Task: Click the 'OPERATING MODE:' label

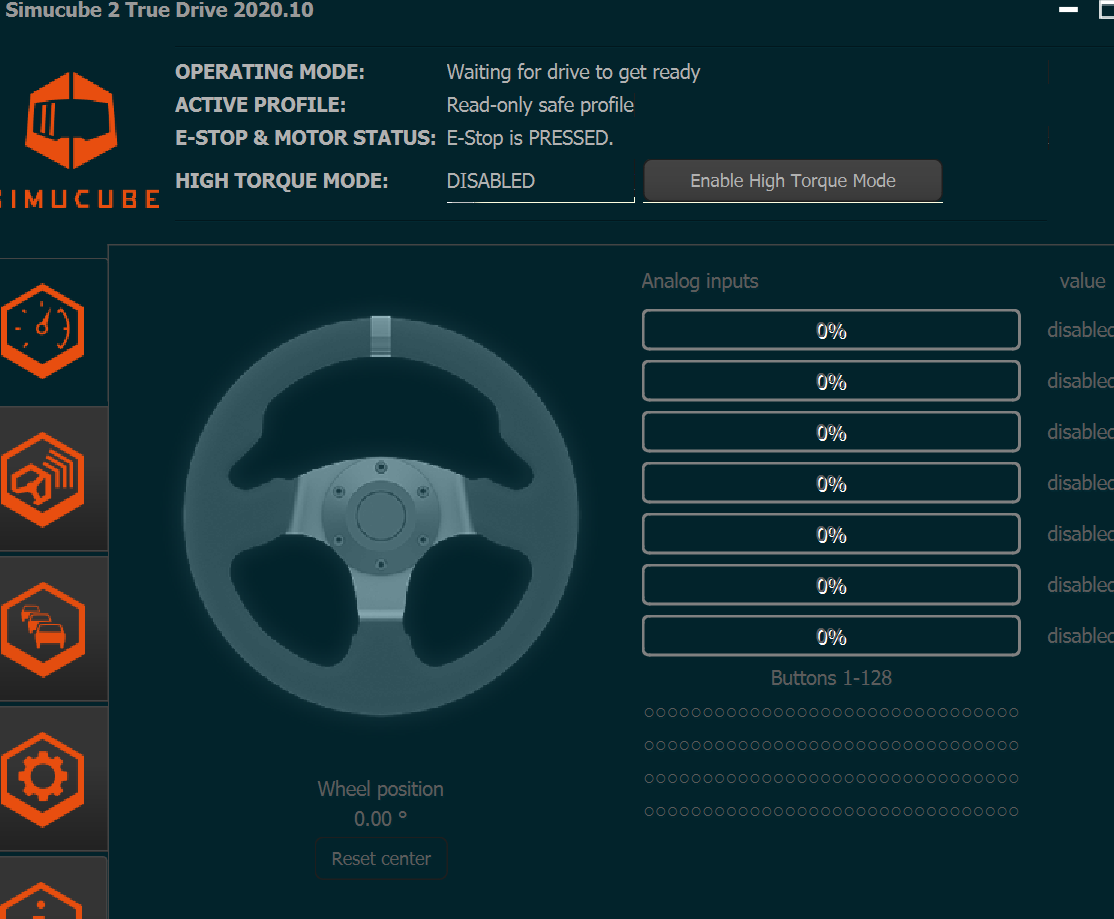Action: [x=270, y=72]
